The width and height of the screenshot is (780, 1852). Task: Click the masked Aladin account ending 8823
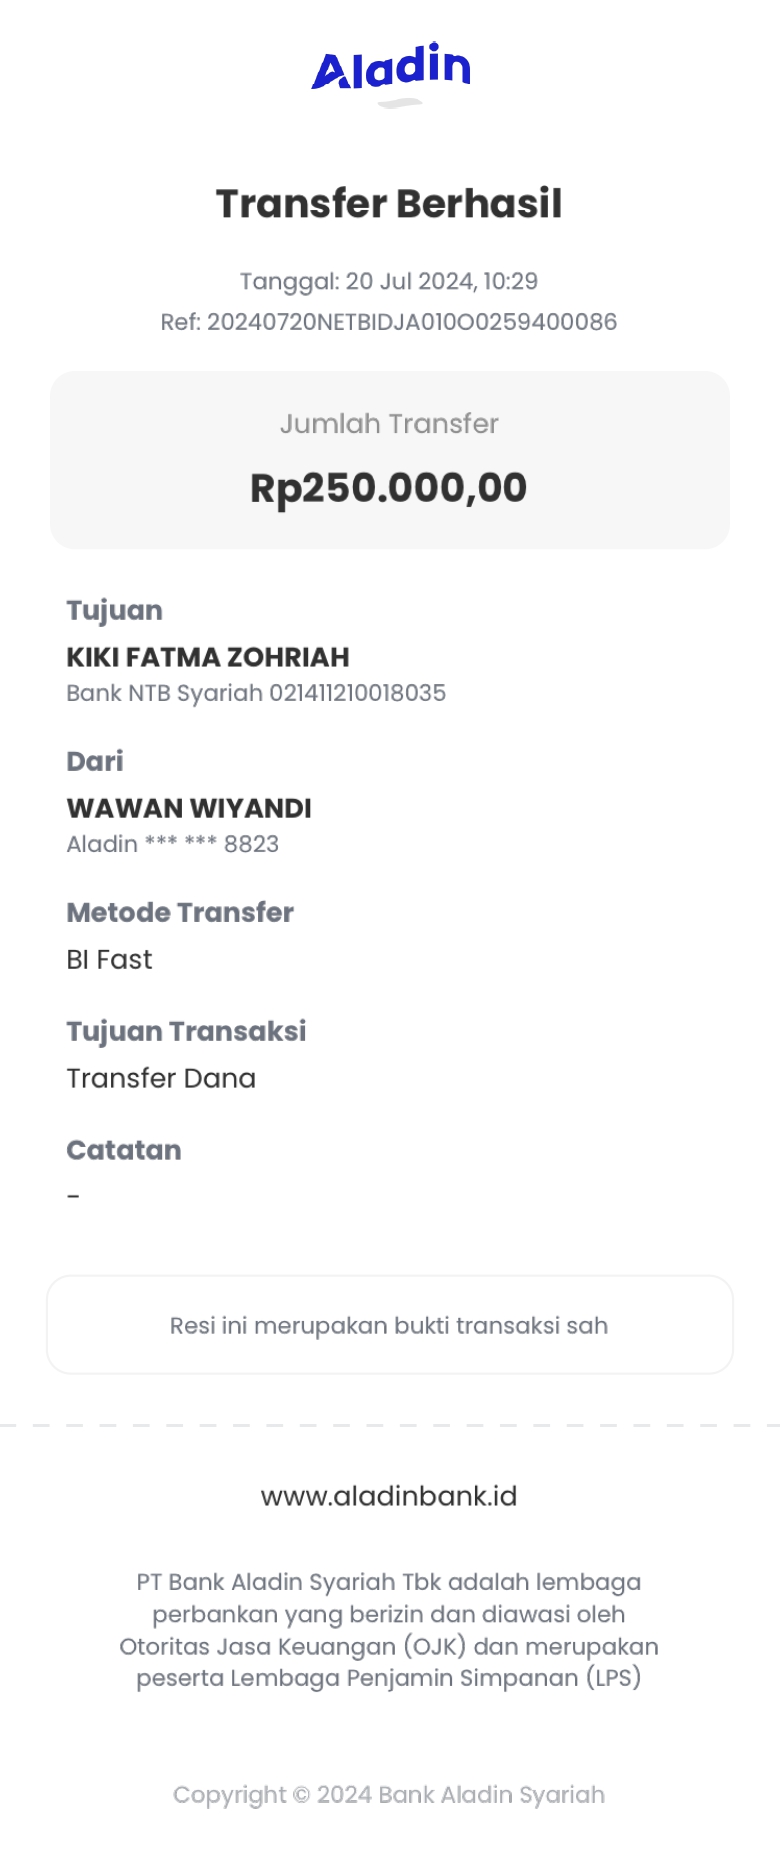pos(172,844)
